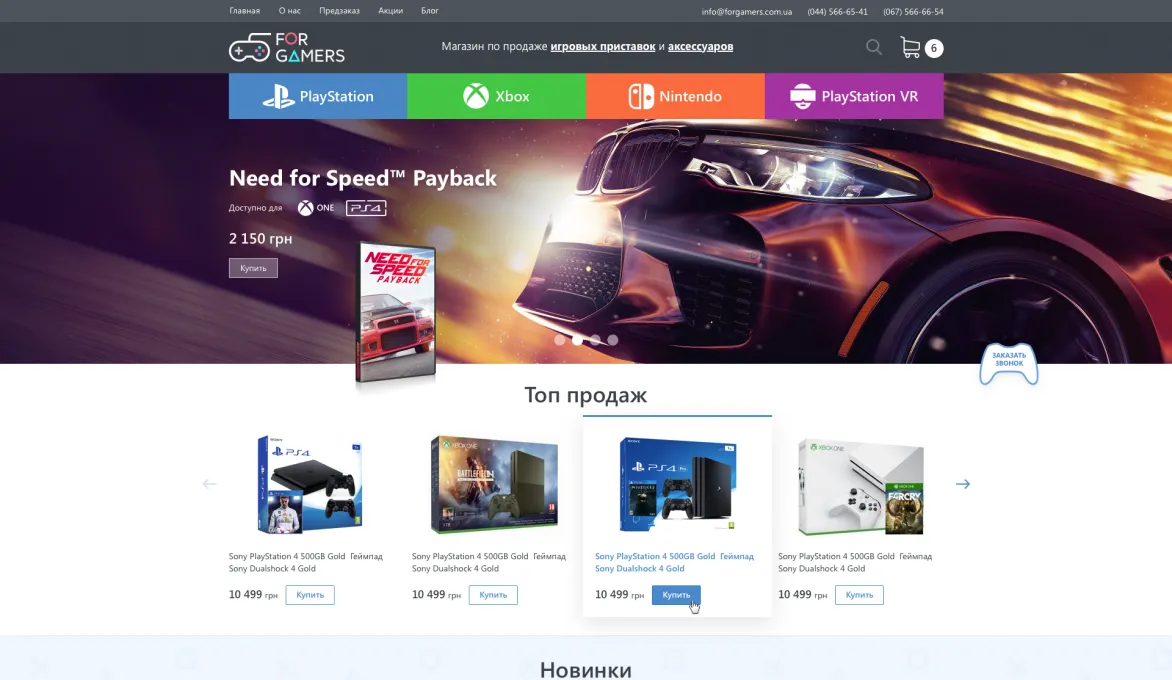Open Акции in top menu
This screenshot has height=680, width=1172.
pyautogui.click(x=390, y=11)
